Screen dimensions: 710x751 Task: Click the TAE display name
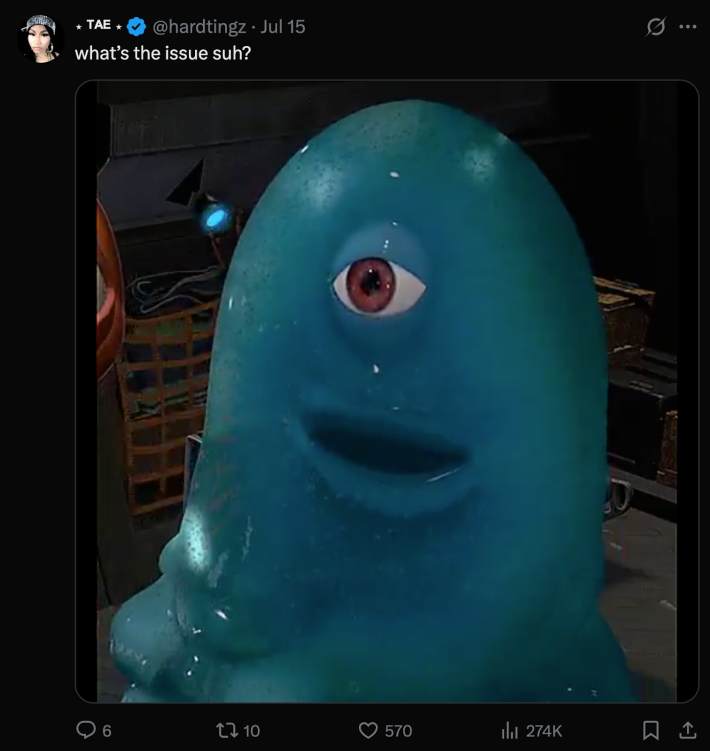[x=98, y=27]
